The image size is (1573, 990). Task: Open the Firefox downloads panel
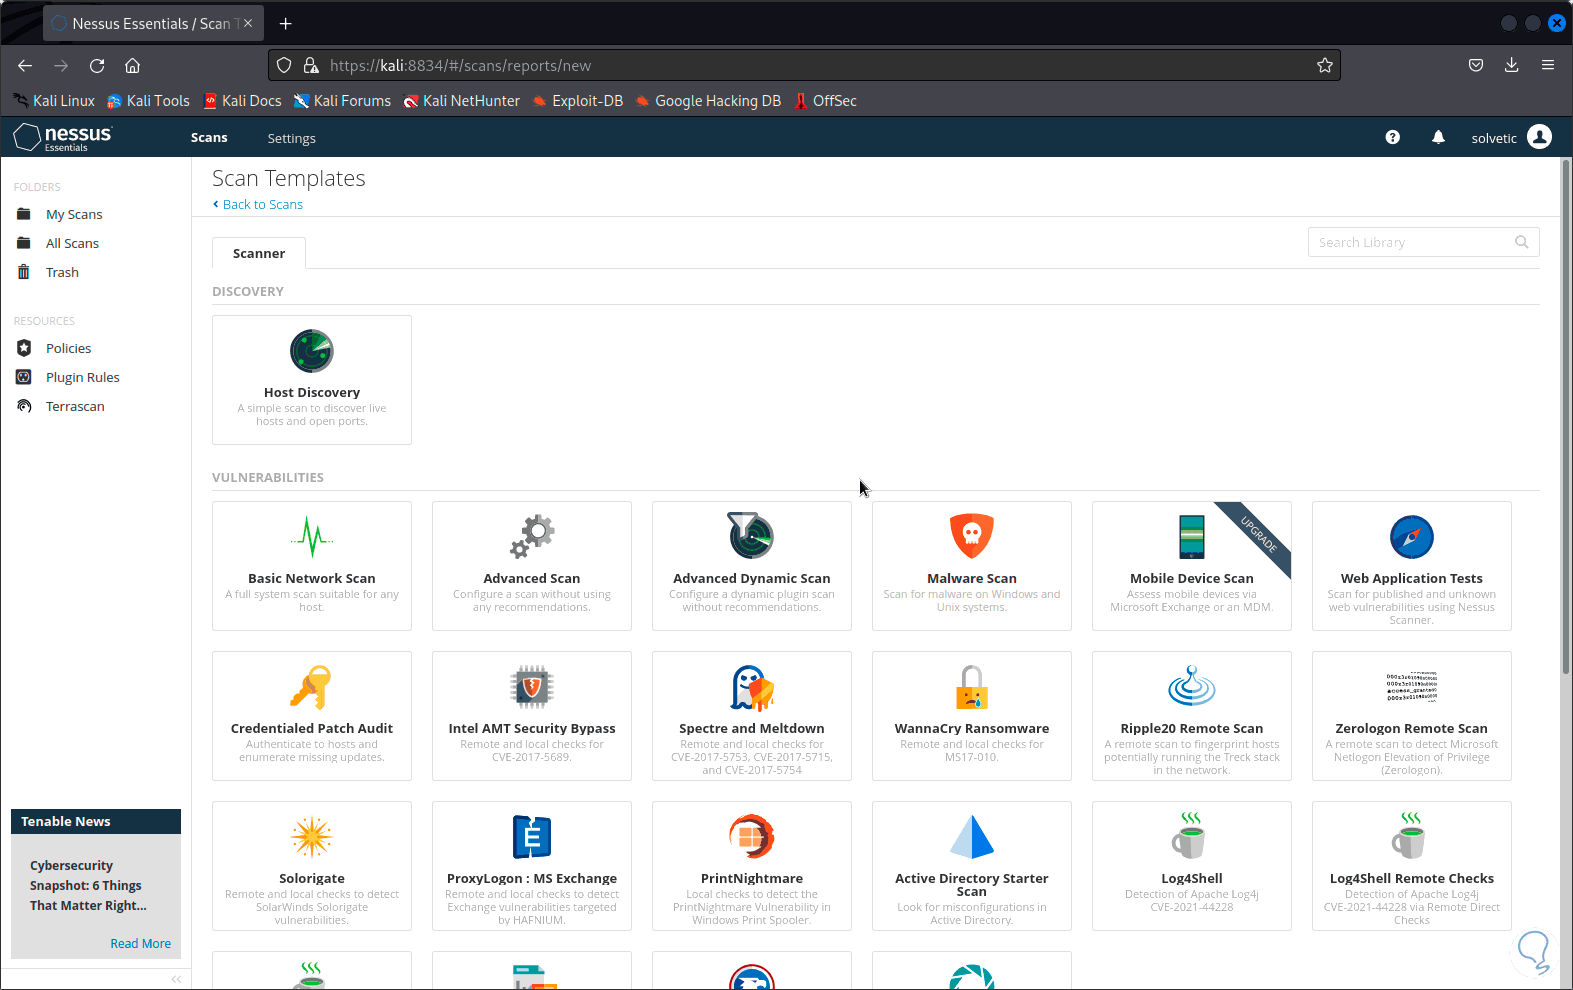coord(1511,65)
